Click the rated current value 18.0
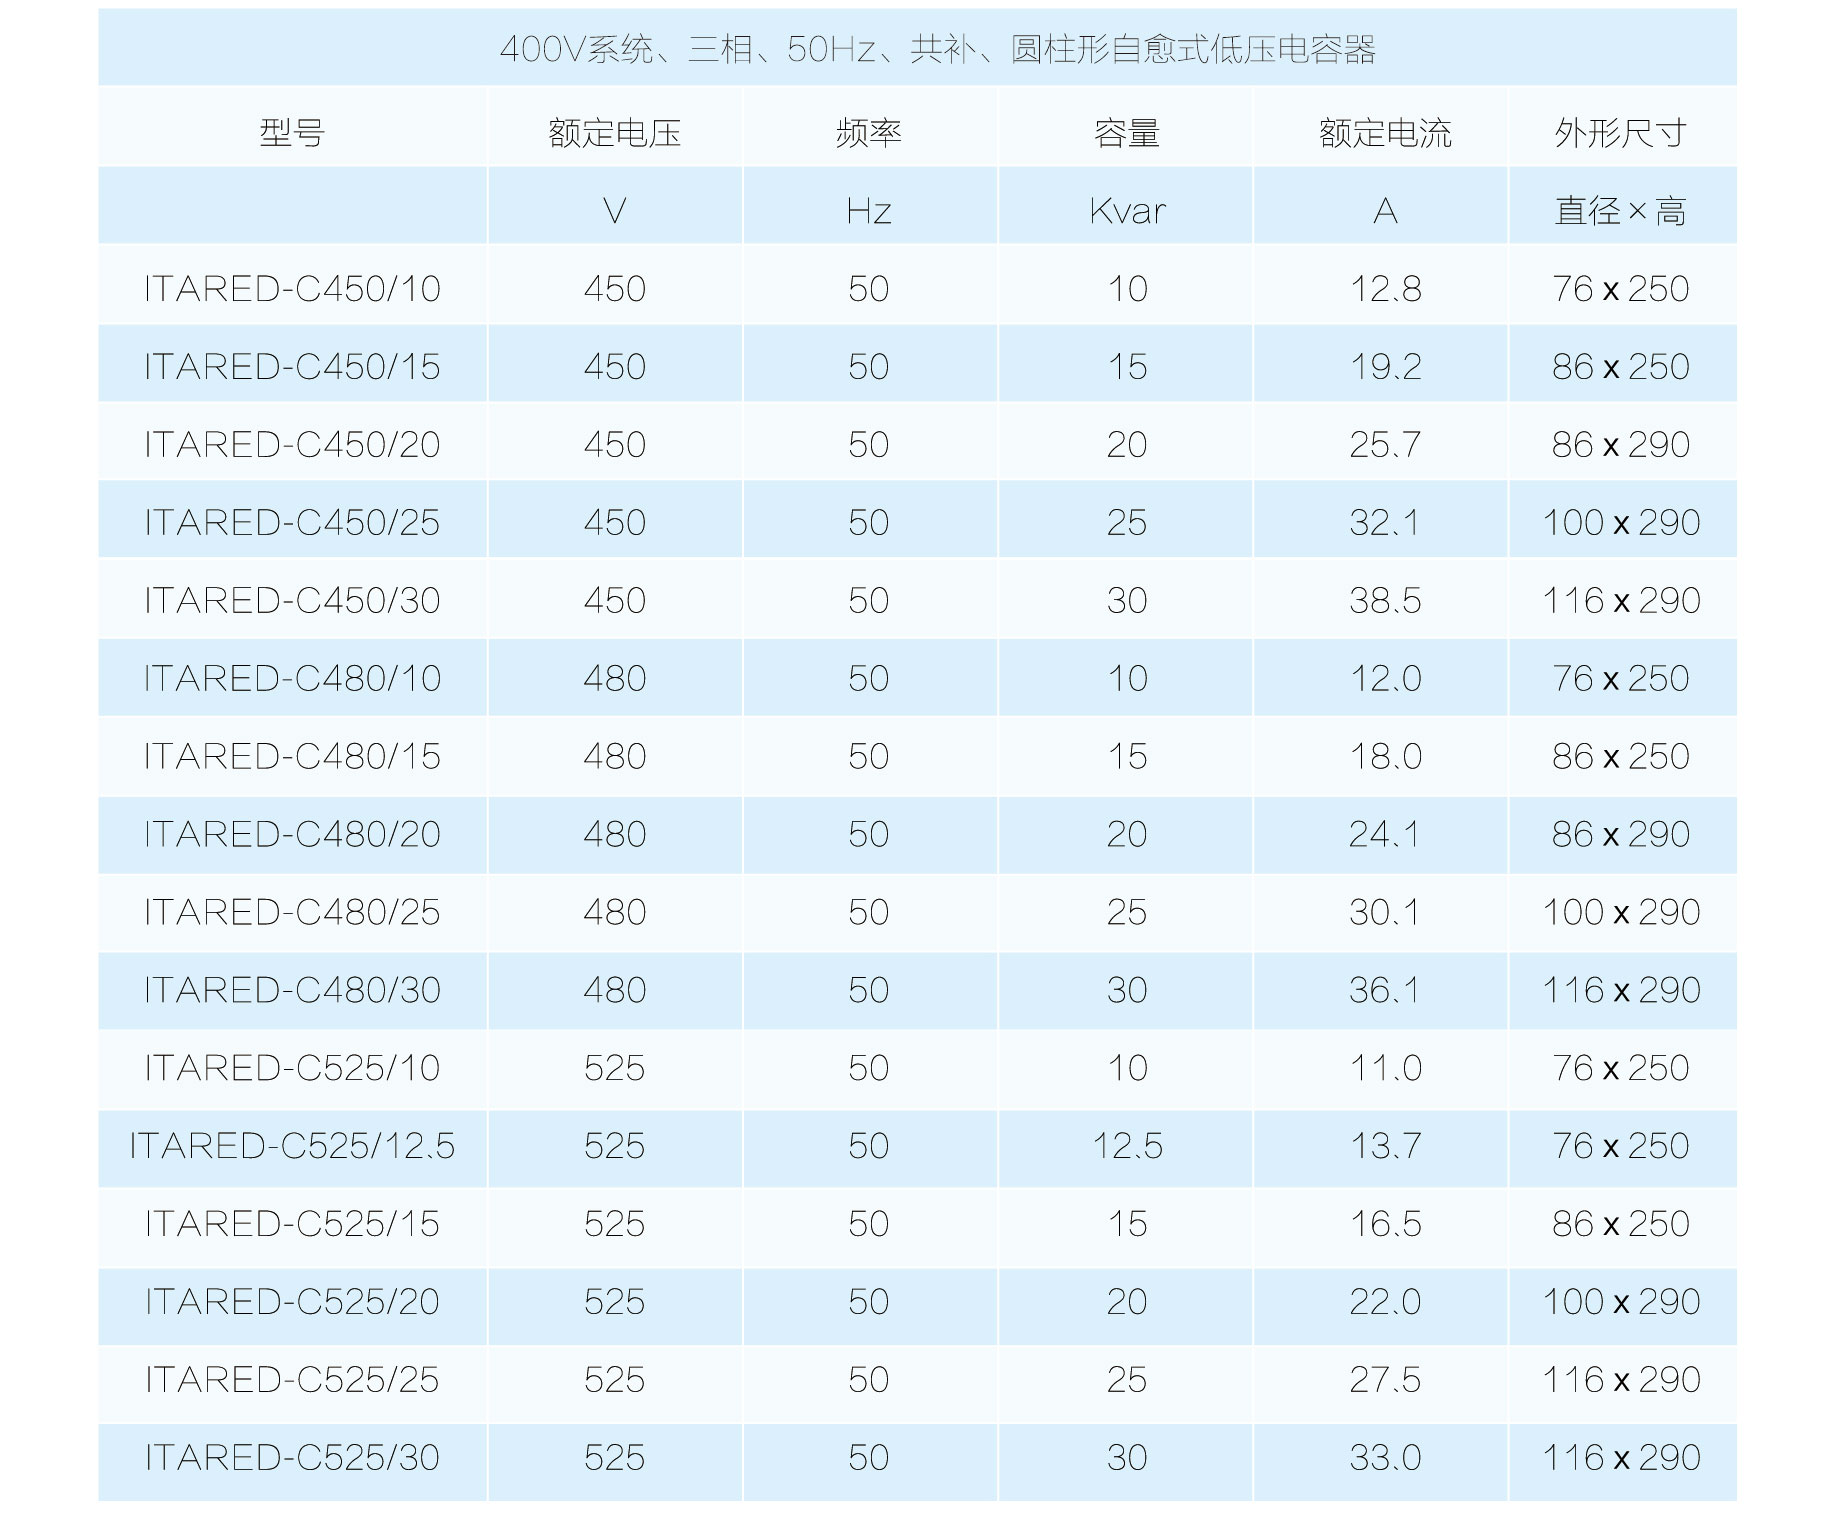 pyautogui.click(x=1385, y=757)
